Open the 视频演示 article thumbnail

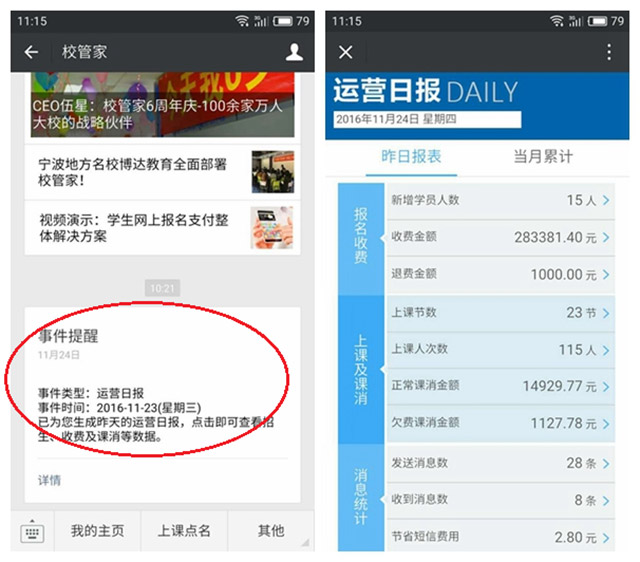pyautogui.click(x=272, y=227)
